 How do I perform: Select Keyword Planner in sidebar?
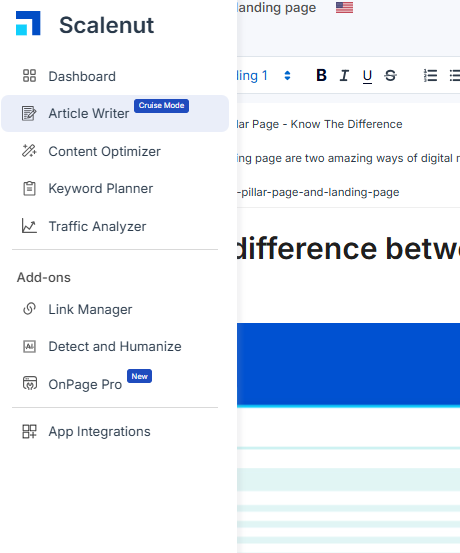pos(115,188)
